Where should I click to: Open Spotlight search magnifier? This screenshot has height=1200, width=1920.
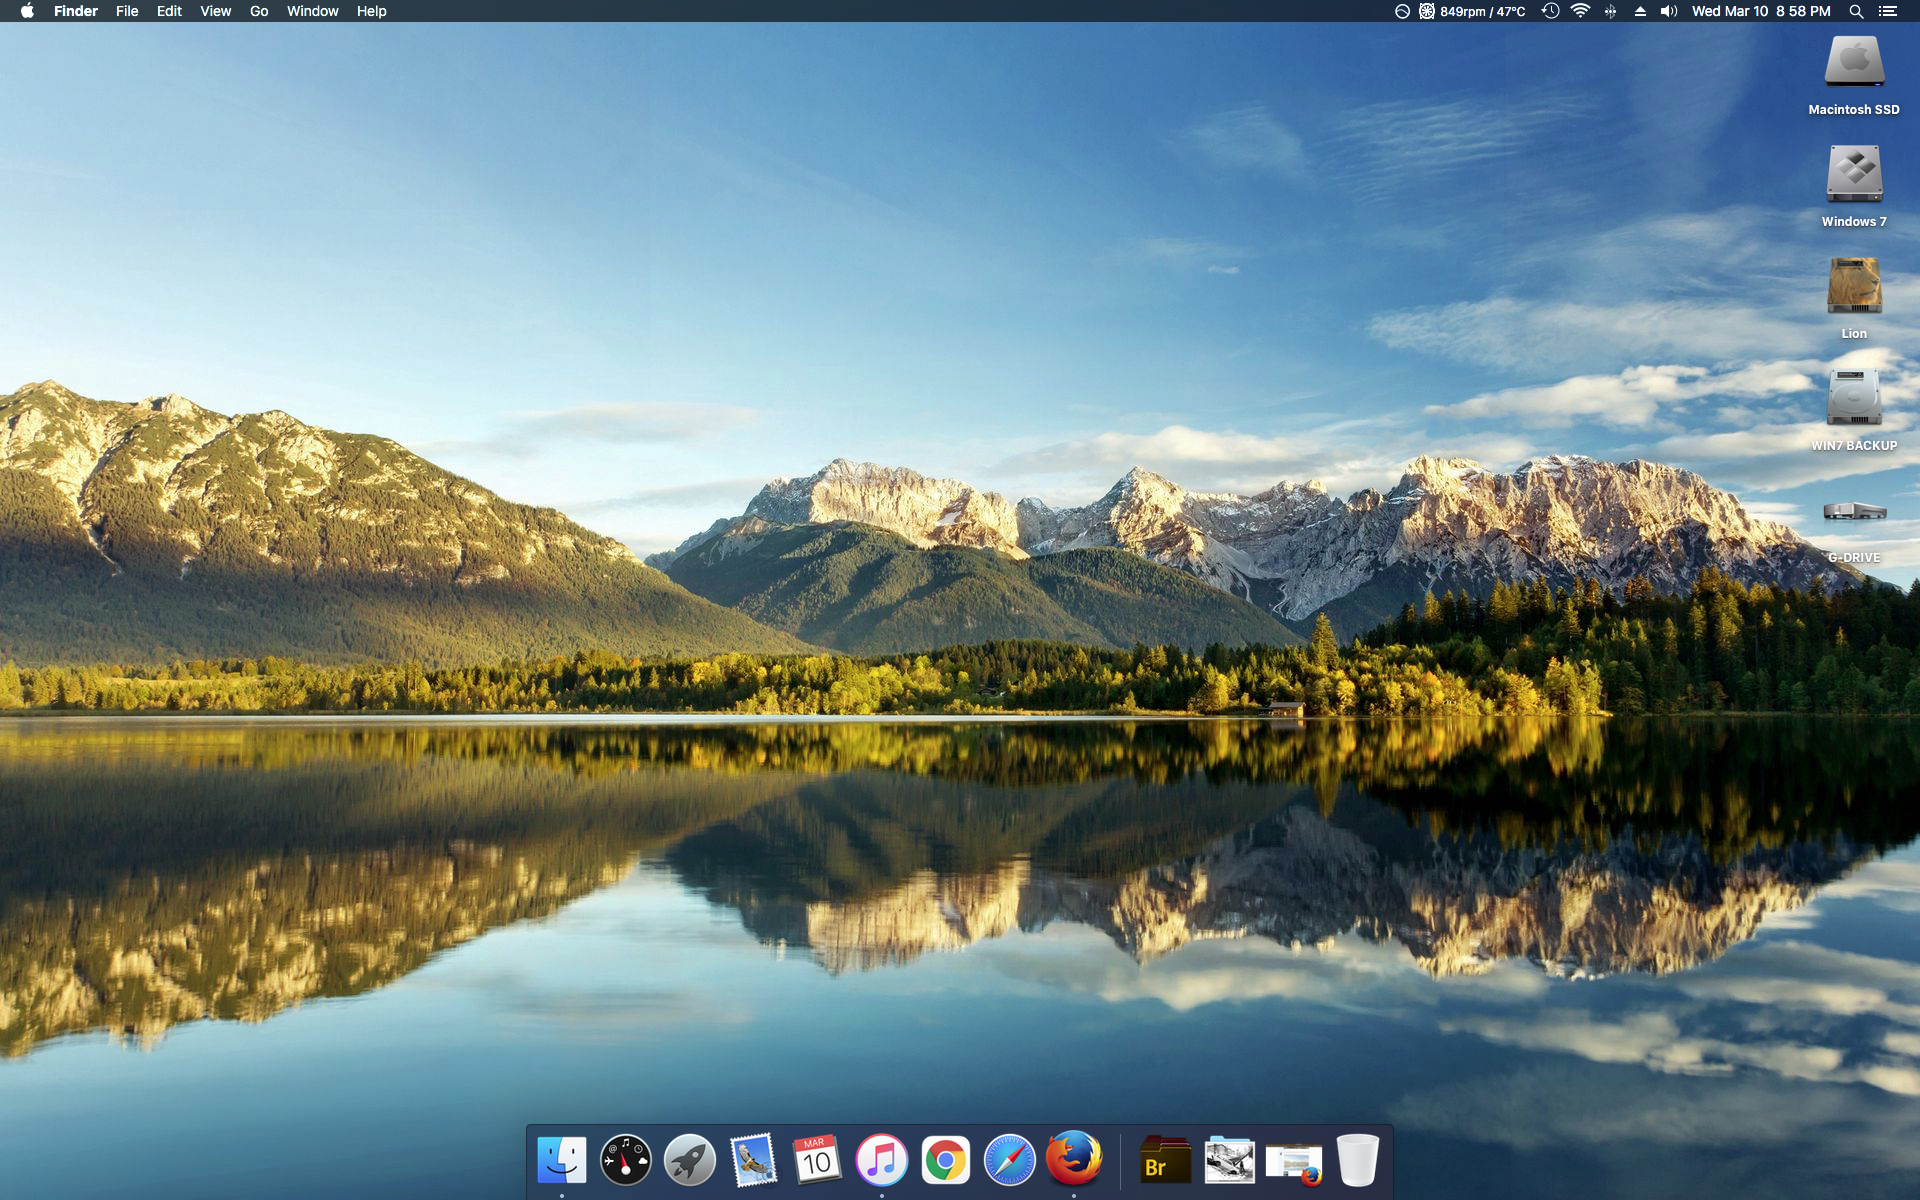1856,11
